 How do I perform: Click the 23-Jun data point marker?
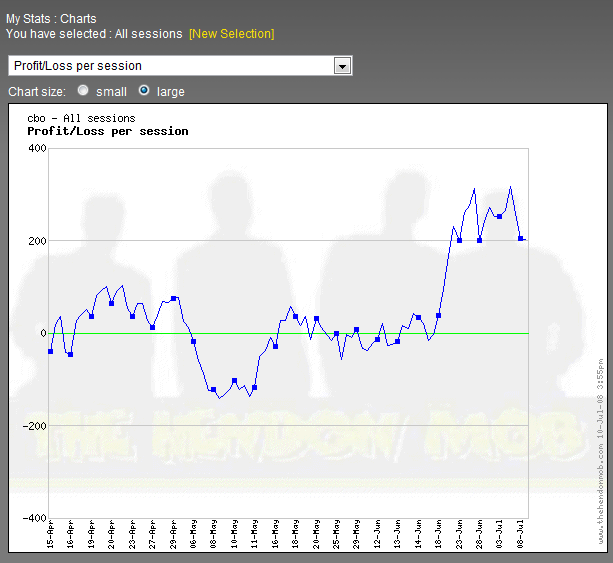[x=459, y=240]
